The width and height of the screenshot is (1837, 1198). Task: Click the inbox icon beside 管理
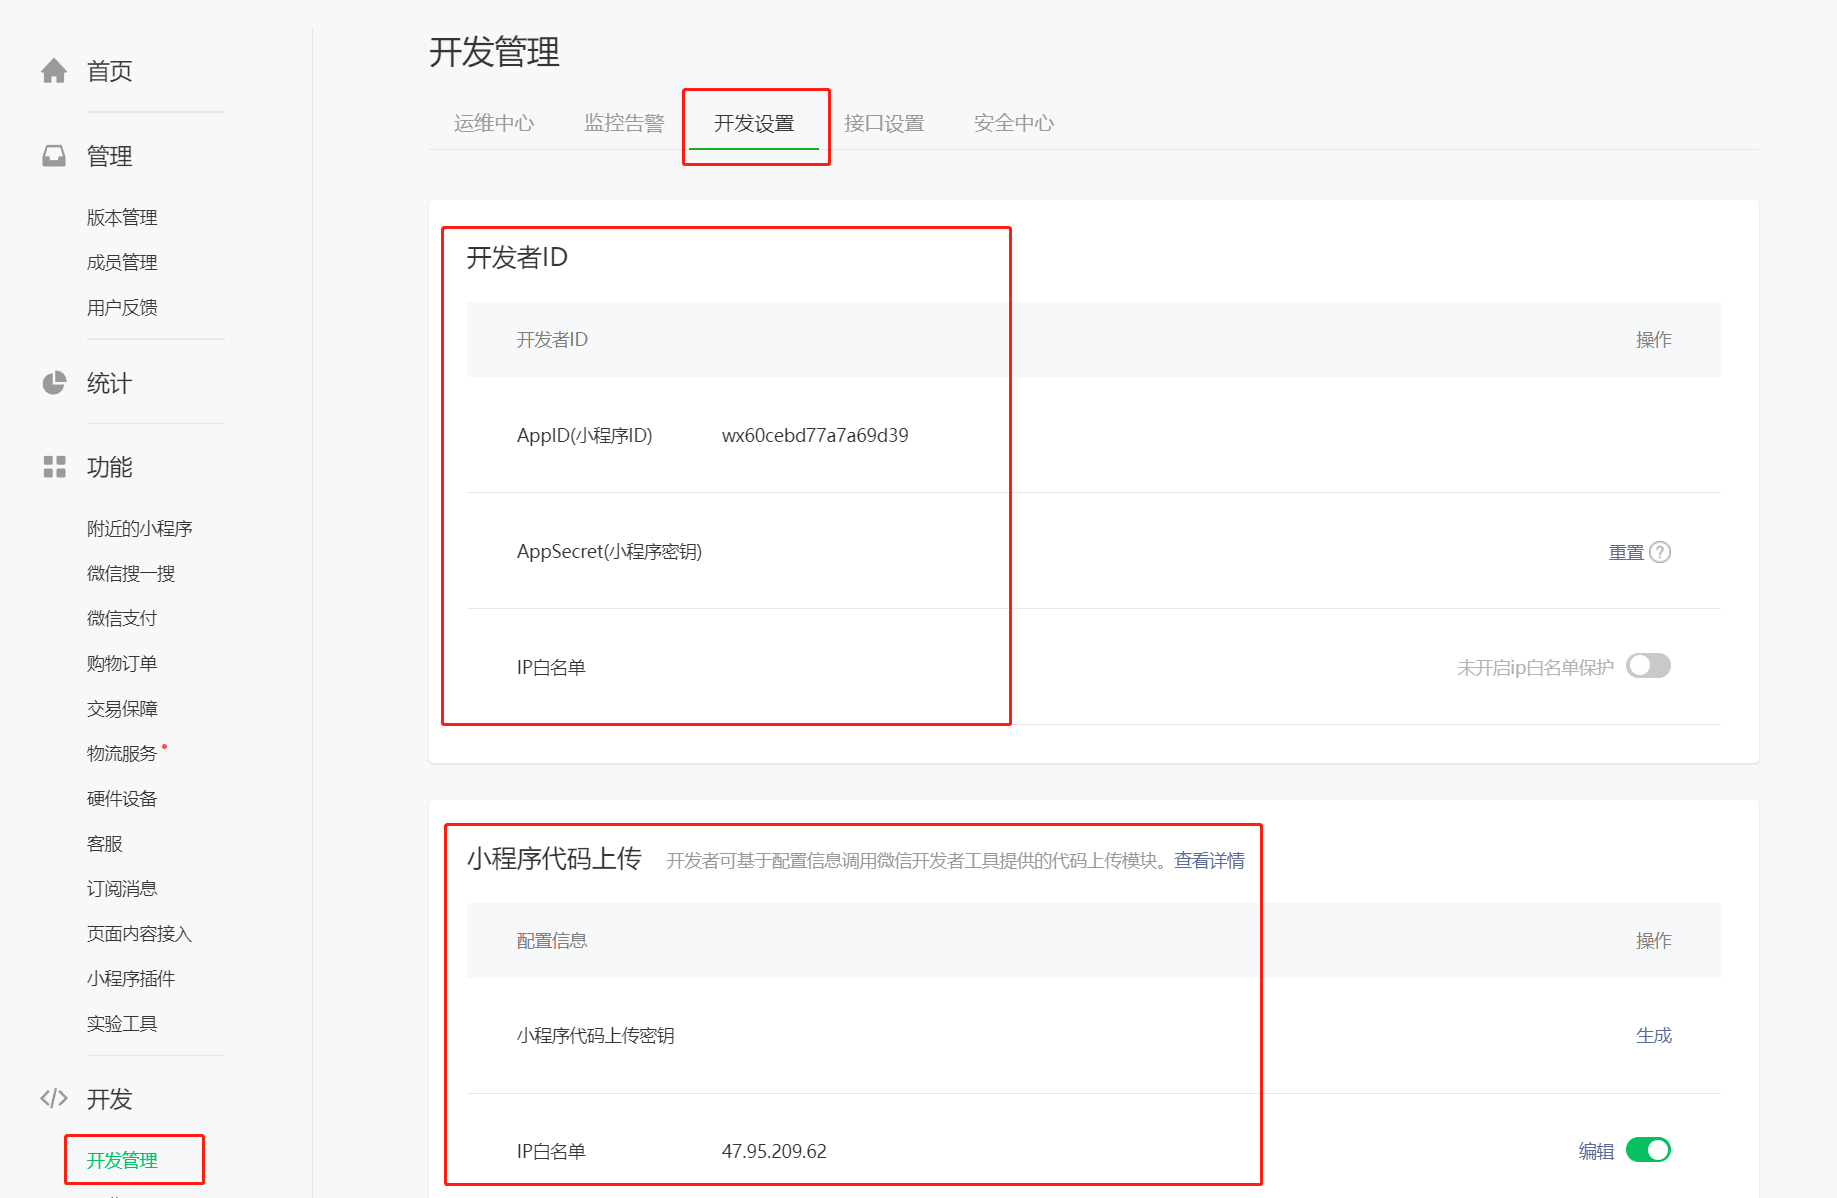tap(54, 156)
